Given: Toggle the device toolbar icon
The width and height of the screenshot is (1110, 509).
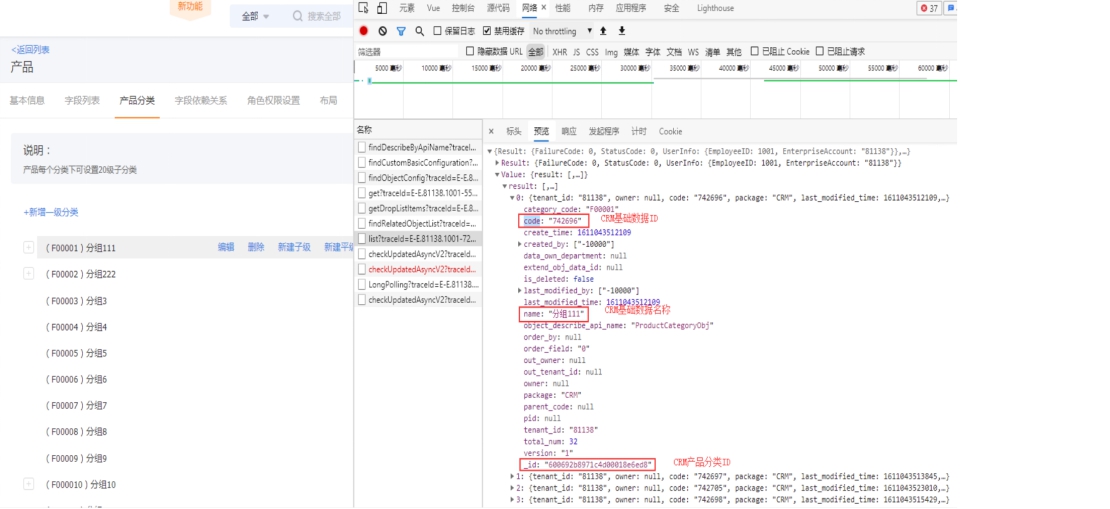Looking at the screenshot, I should 382,8.
